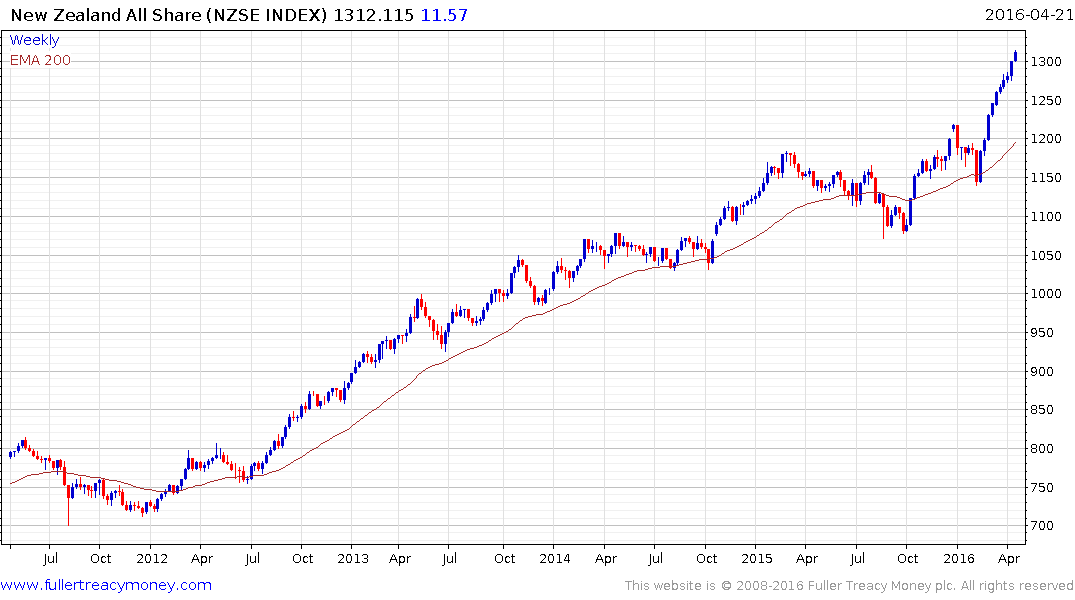The image size is (1075, 600).
Task: Click the 2016 year marker on time axis
Action: (x=958, y=558)
